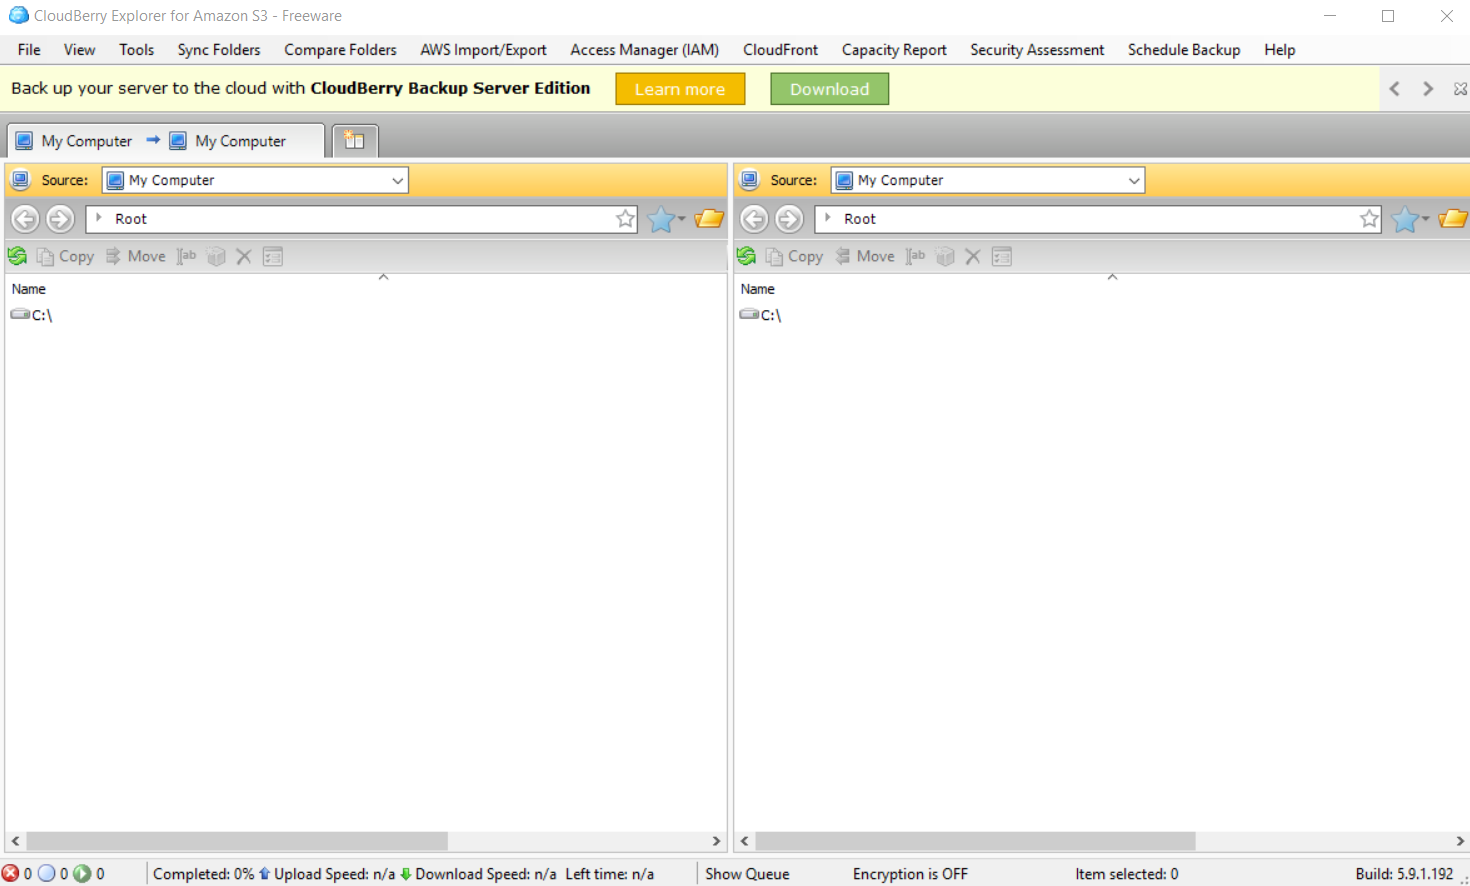Open the Compare Folders menu
Image resolution: width=1470 pixels, height=886 pixels.
[x=340, y=50]
